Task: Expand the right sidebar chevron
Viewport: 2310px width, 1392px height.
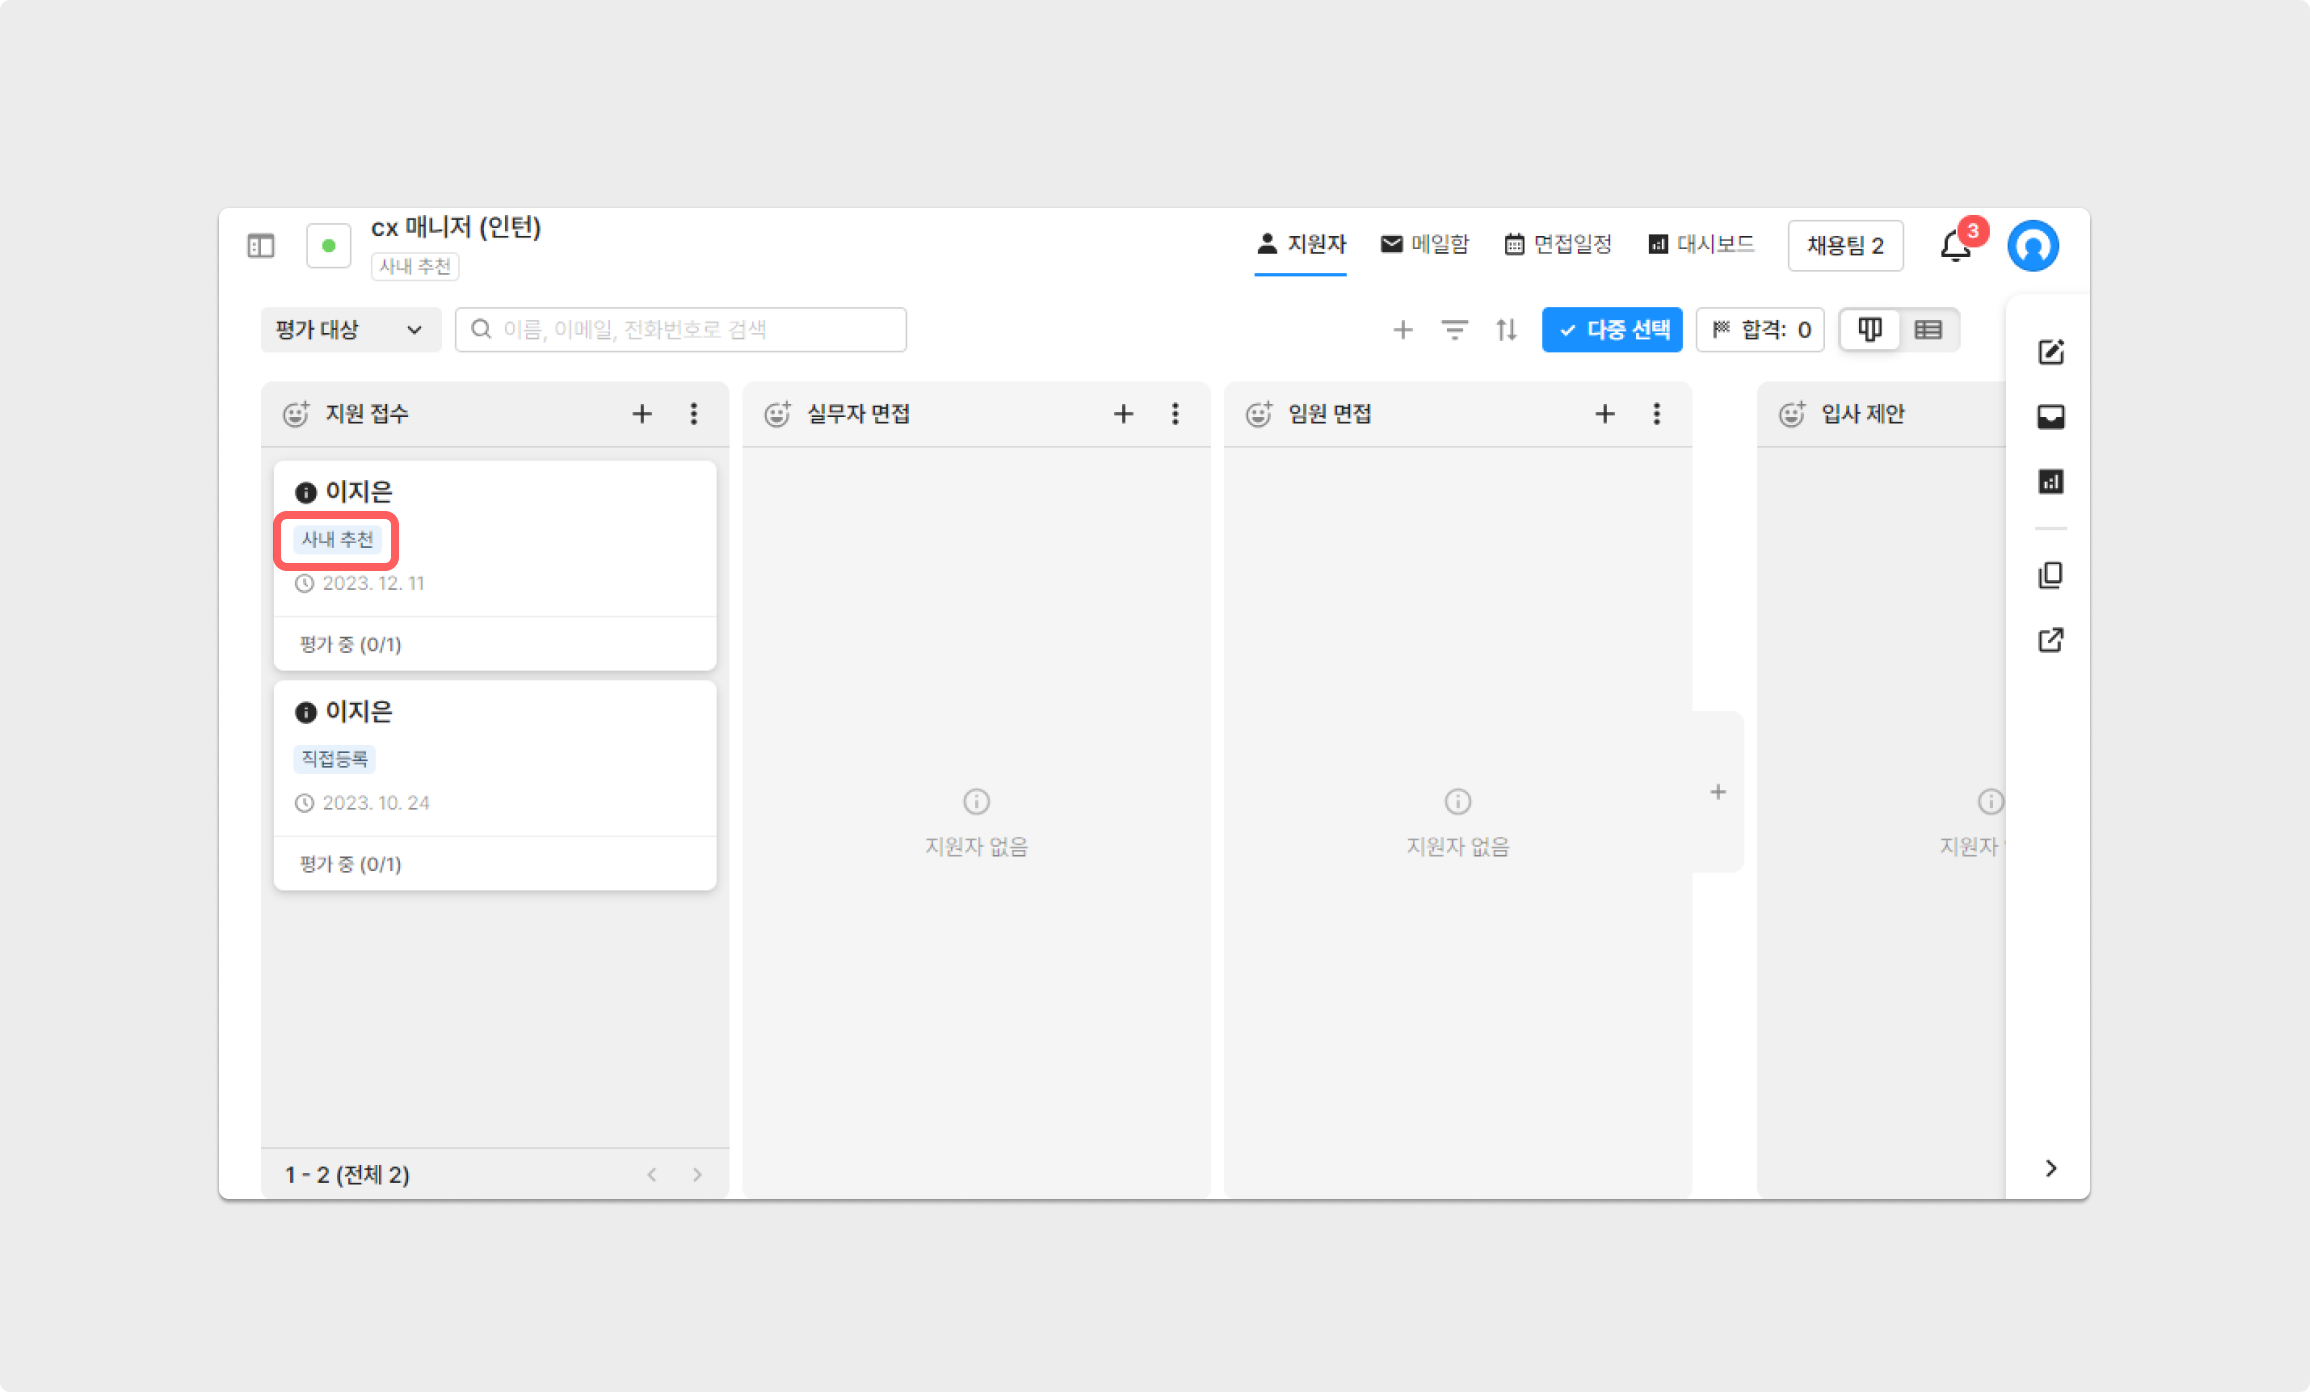Action: point(2051,1168)
